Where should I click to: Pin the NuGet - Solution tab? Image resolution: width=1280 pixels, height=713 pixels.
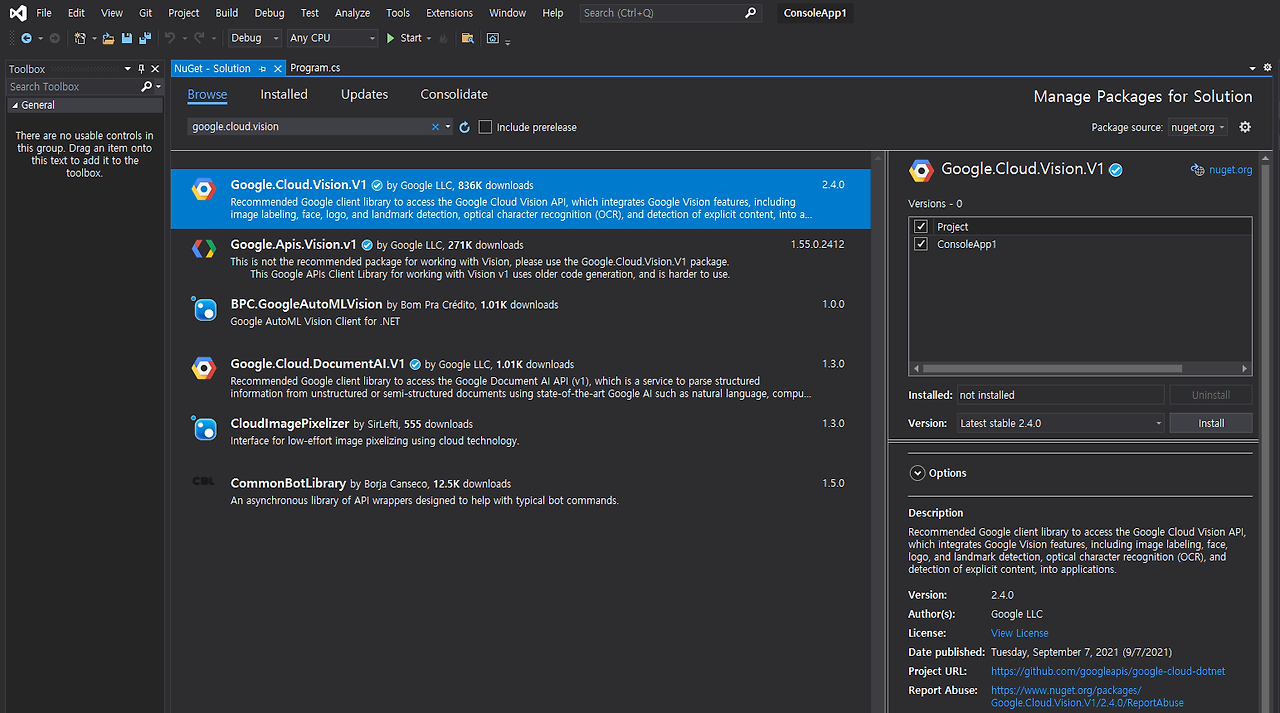pyautogui.click(x=263, y=69)
